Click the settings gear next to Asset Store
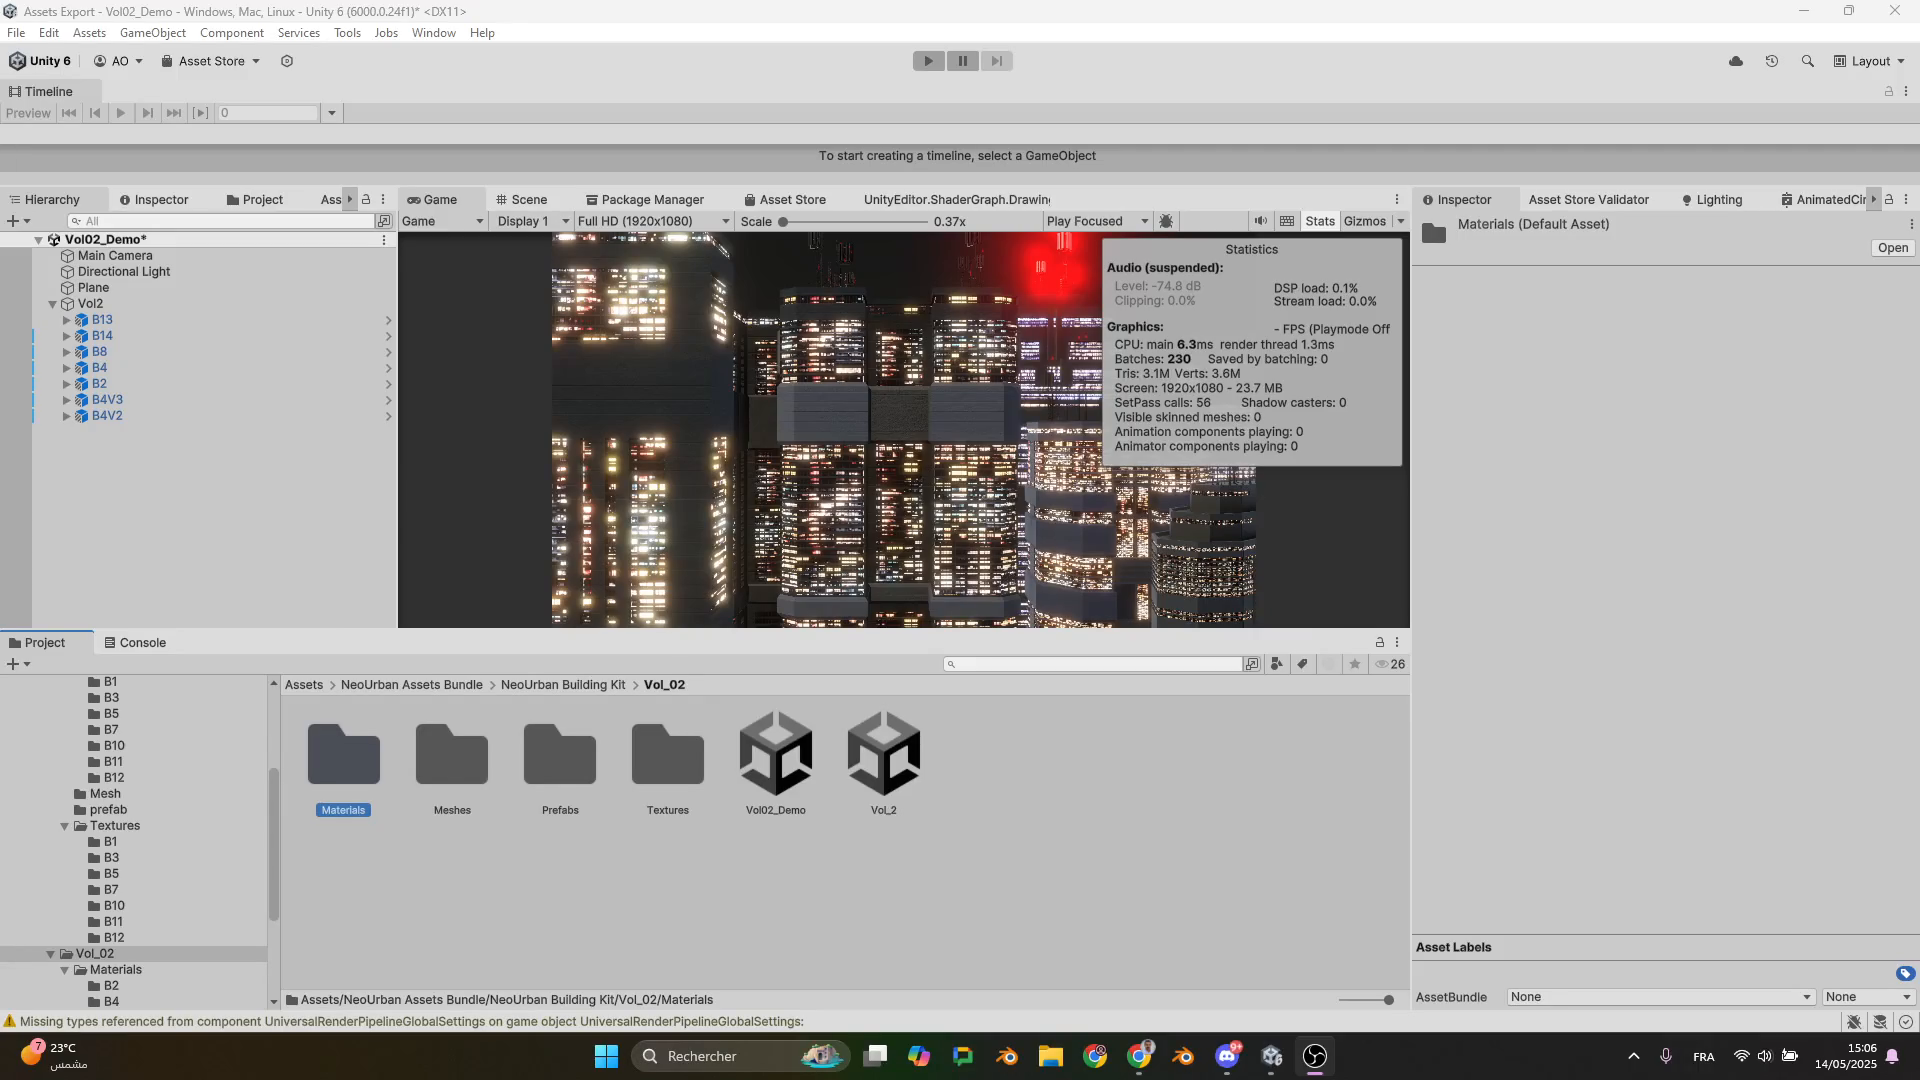This screenshot has height=1080, width=1920. [287, 61]
